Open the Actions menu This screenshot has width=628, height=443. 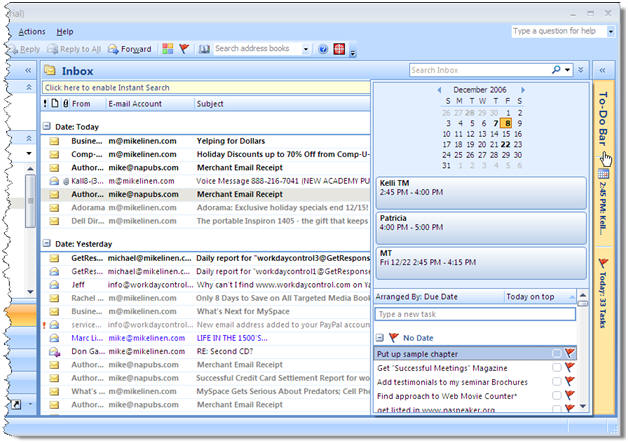pyautogui.click(x=31, y=32)
